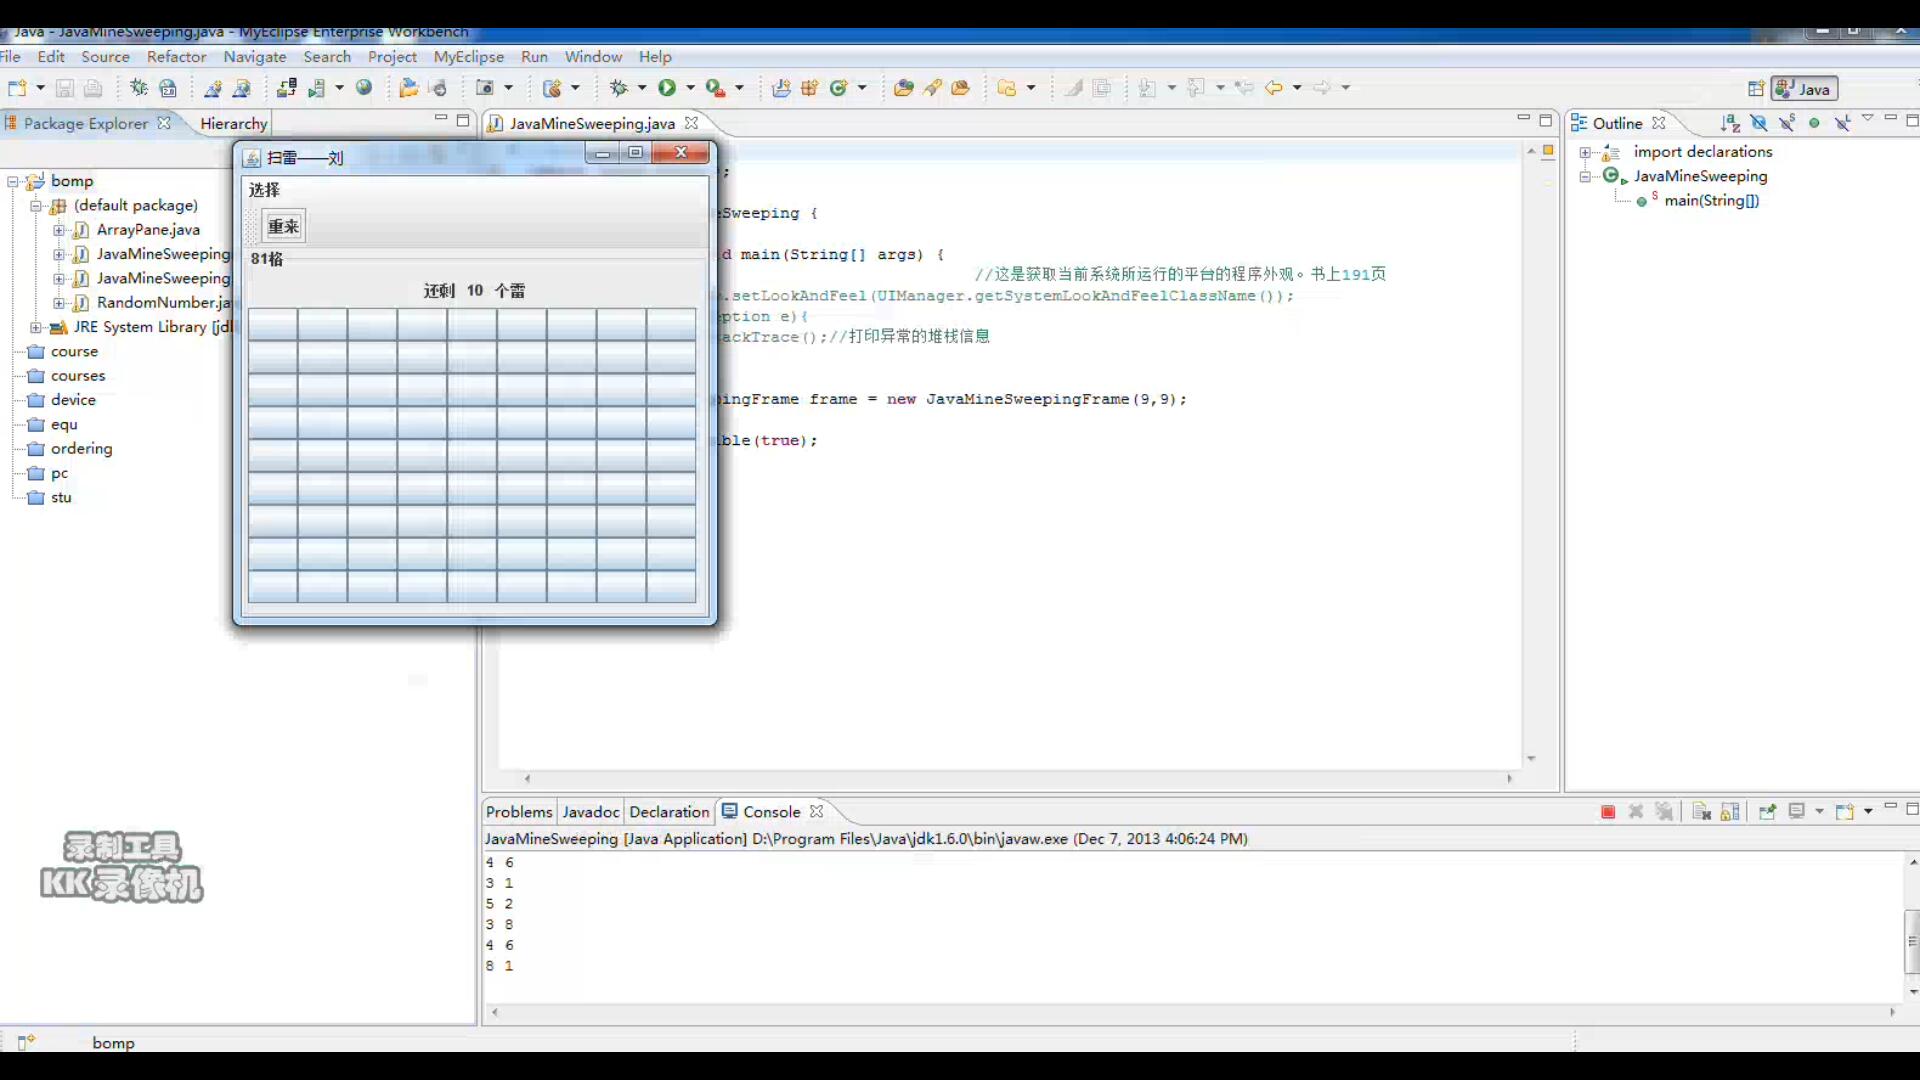This screenshot has height=1080, width=1920.
Task: Expand import declarations in Outline
Action: click(1585, 153)
